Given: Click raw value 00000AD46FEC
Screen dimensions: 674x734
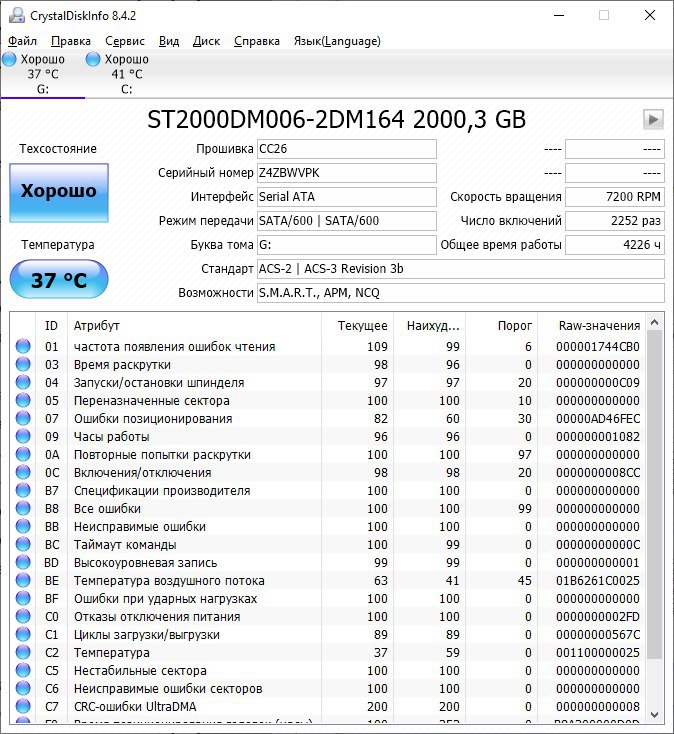Looking at the screenshot, I should tap(598, 418).
